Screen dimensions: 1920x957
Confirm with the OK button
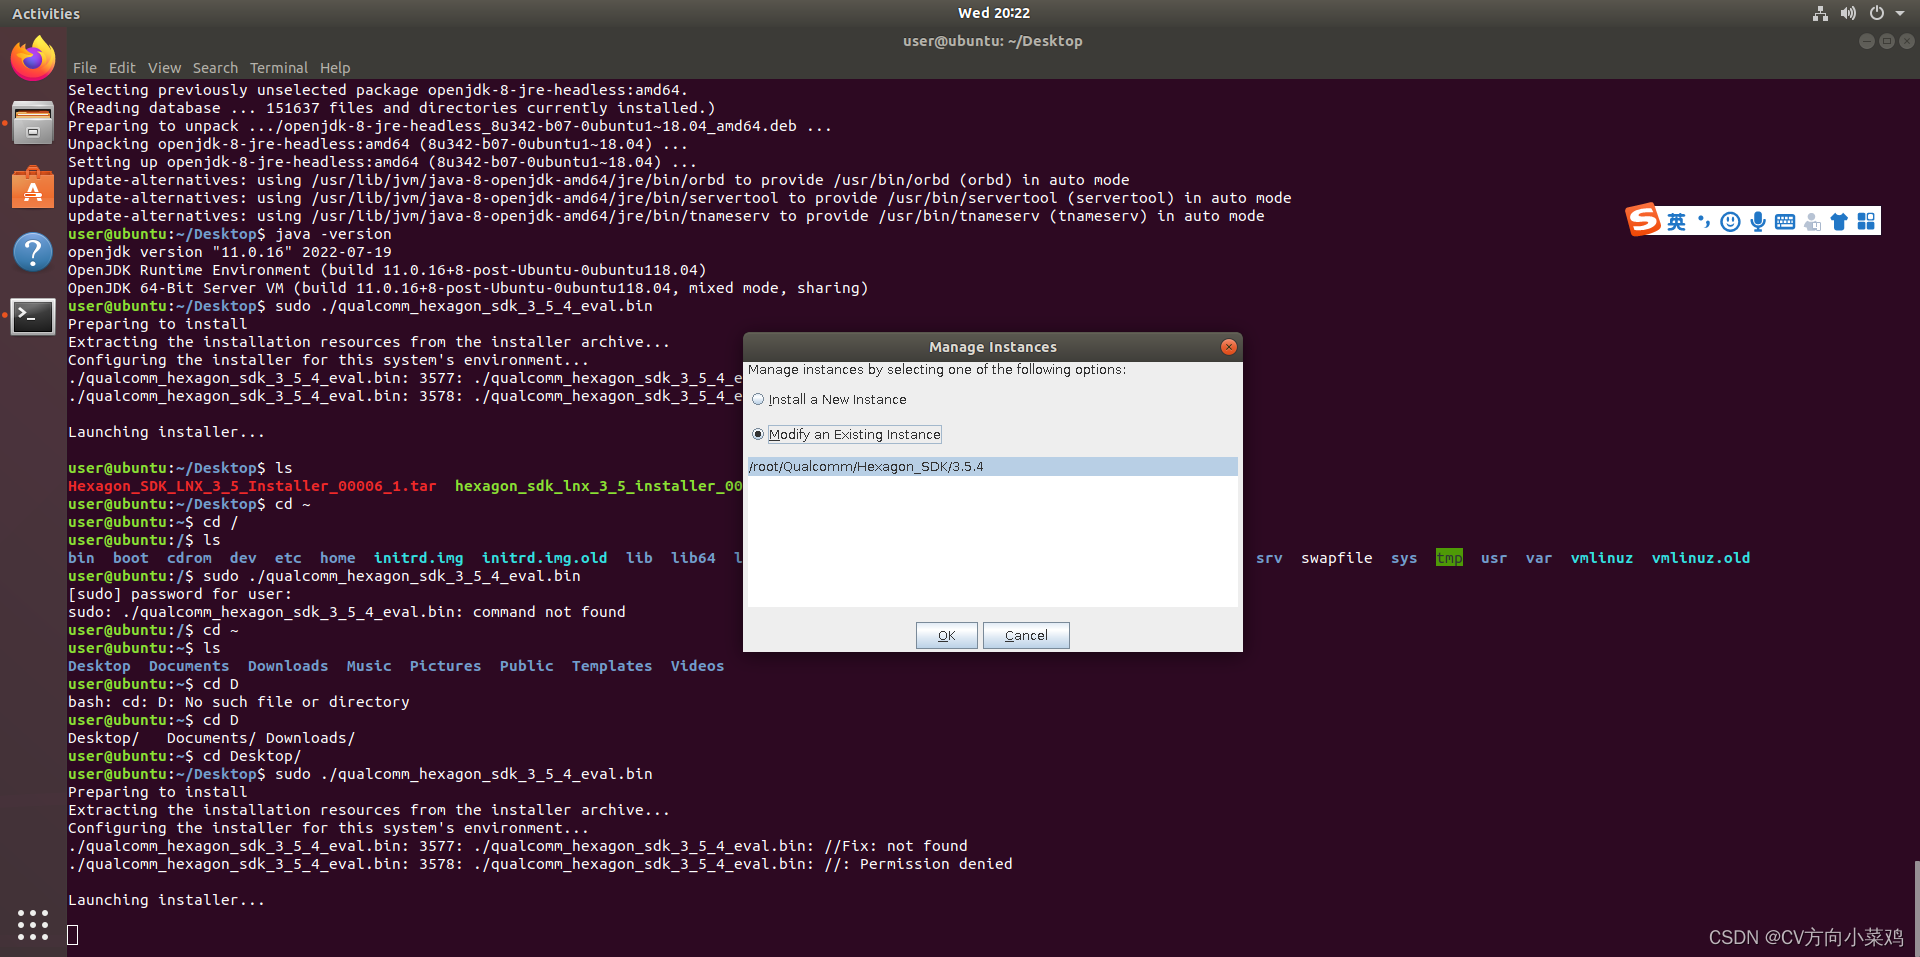[945, 635]
